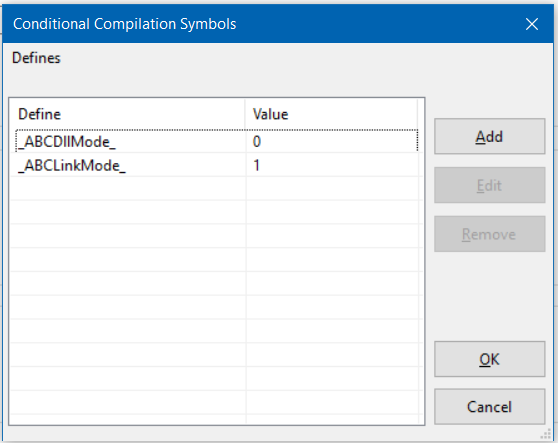Screen dimensions: 558x443
Task: Click the divider between Define and Value headers
Action: (245, 114)
